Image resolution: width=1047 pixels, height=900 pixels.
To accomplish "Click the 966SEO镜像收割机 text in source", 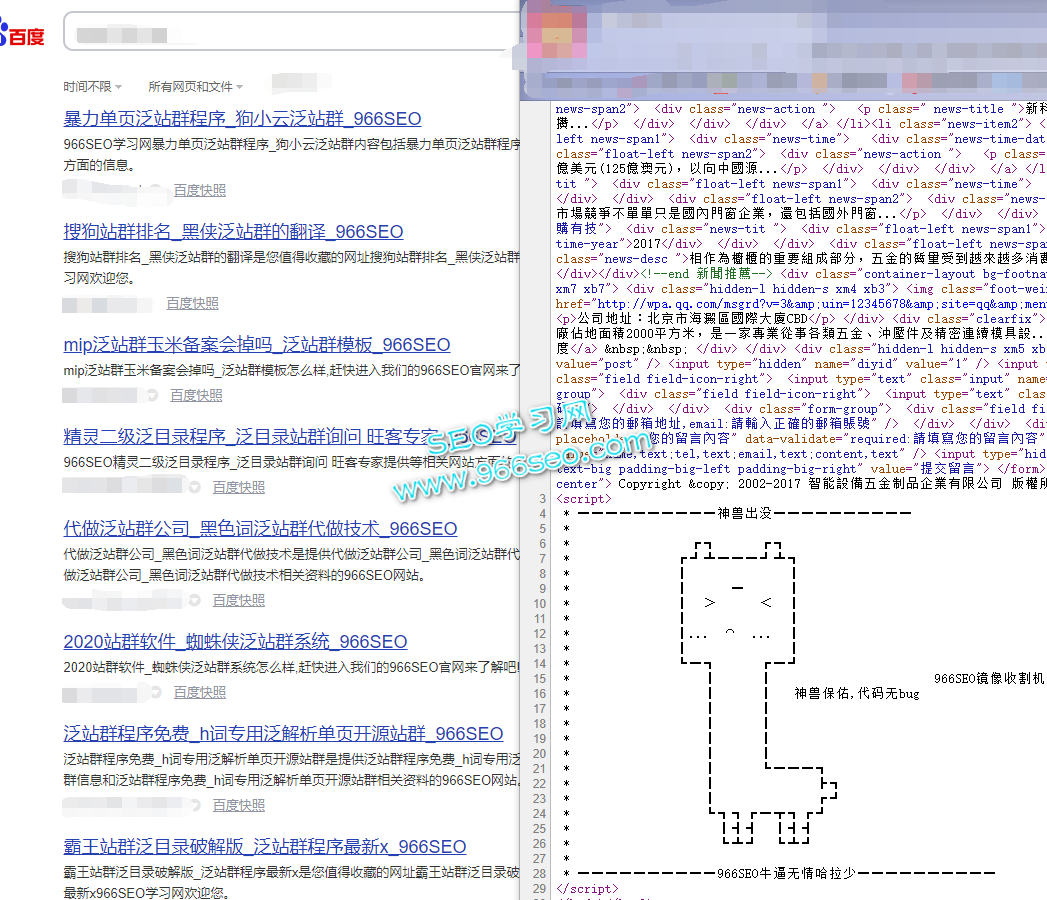I will point(989,678).
